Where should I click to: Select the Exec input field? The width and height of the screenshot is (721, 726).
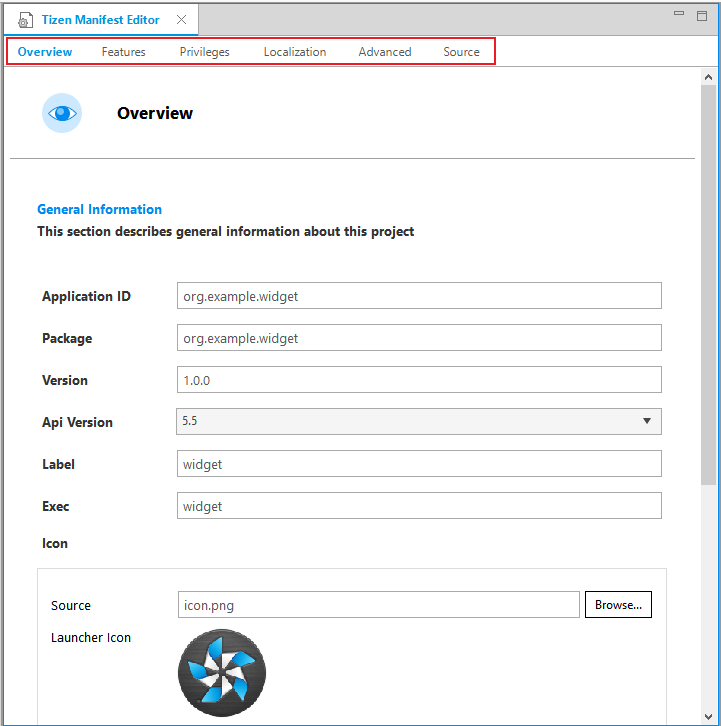pos(418,506)
